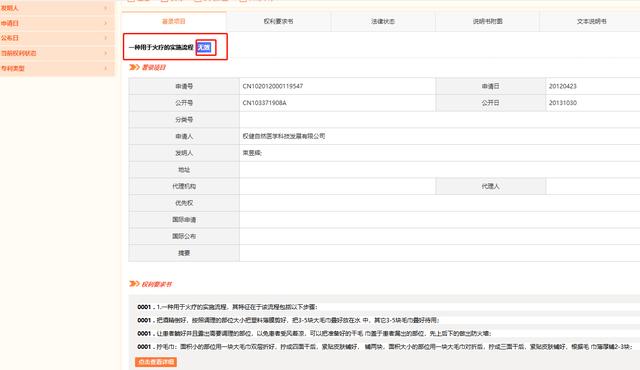
Task: Click the 优先权 row label
Action: pyautogui.click(x=184, y=203)
